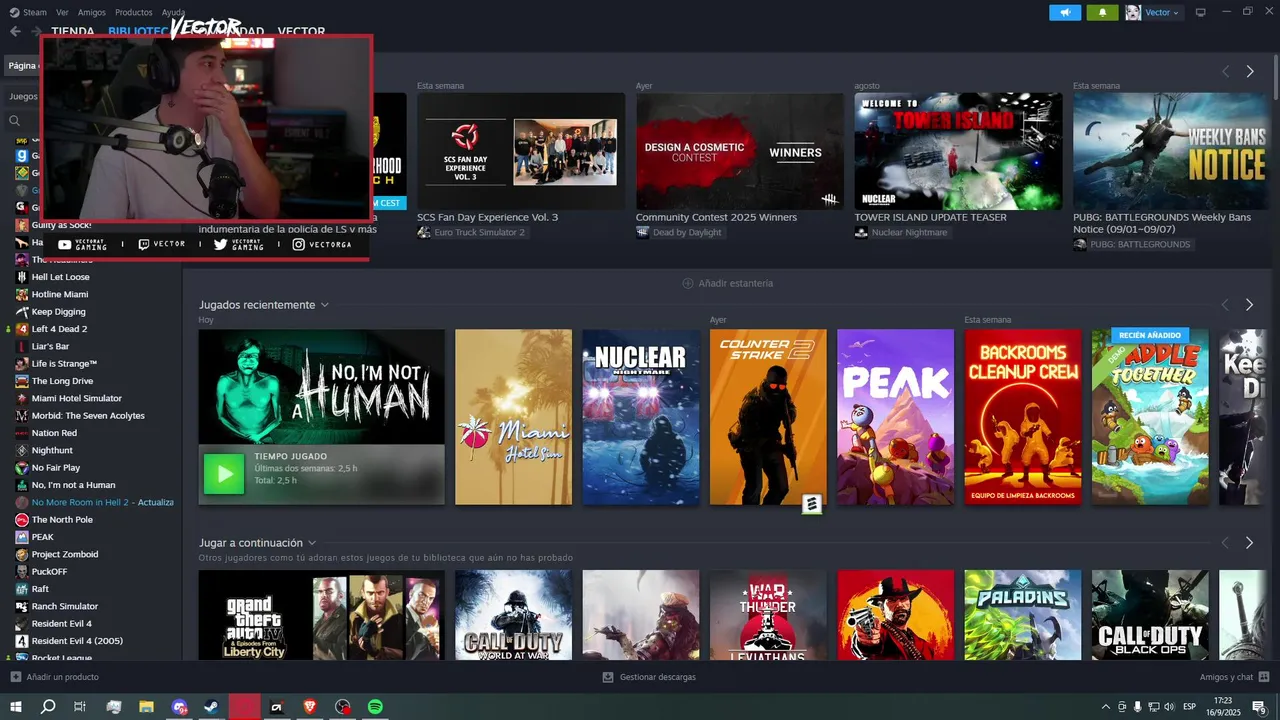
Task: Open Spotify from the Windows taskbar
Action: (375, 707)
